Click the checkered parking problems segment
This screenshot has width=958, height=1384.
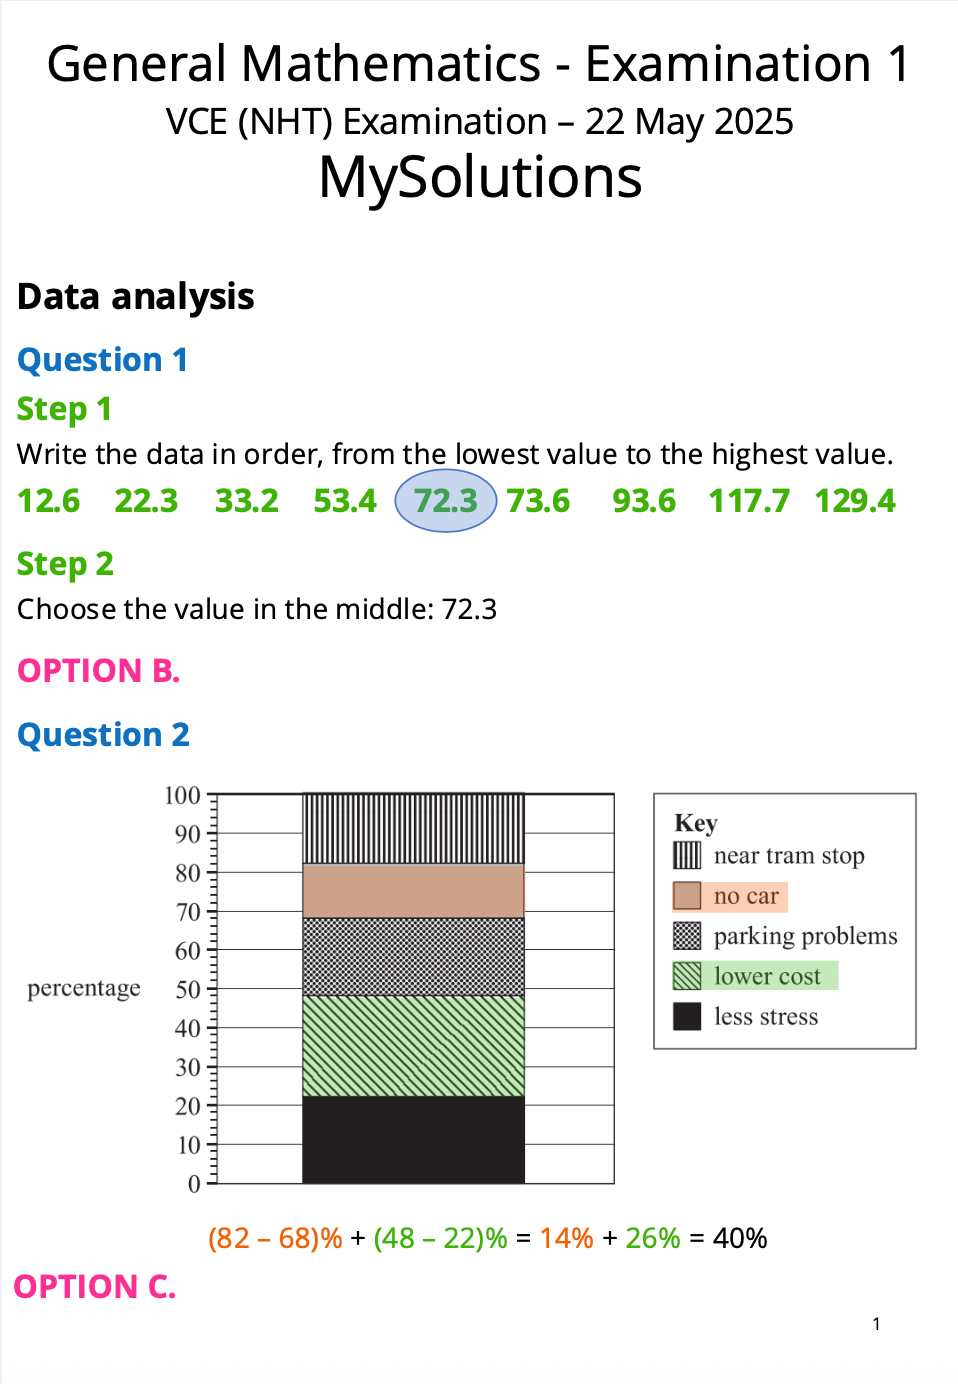point(414,957)
